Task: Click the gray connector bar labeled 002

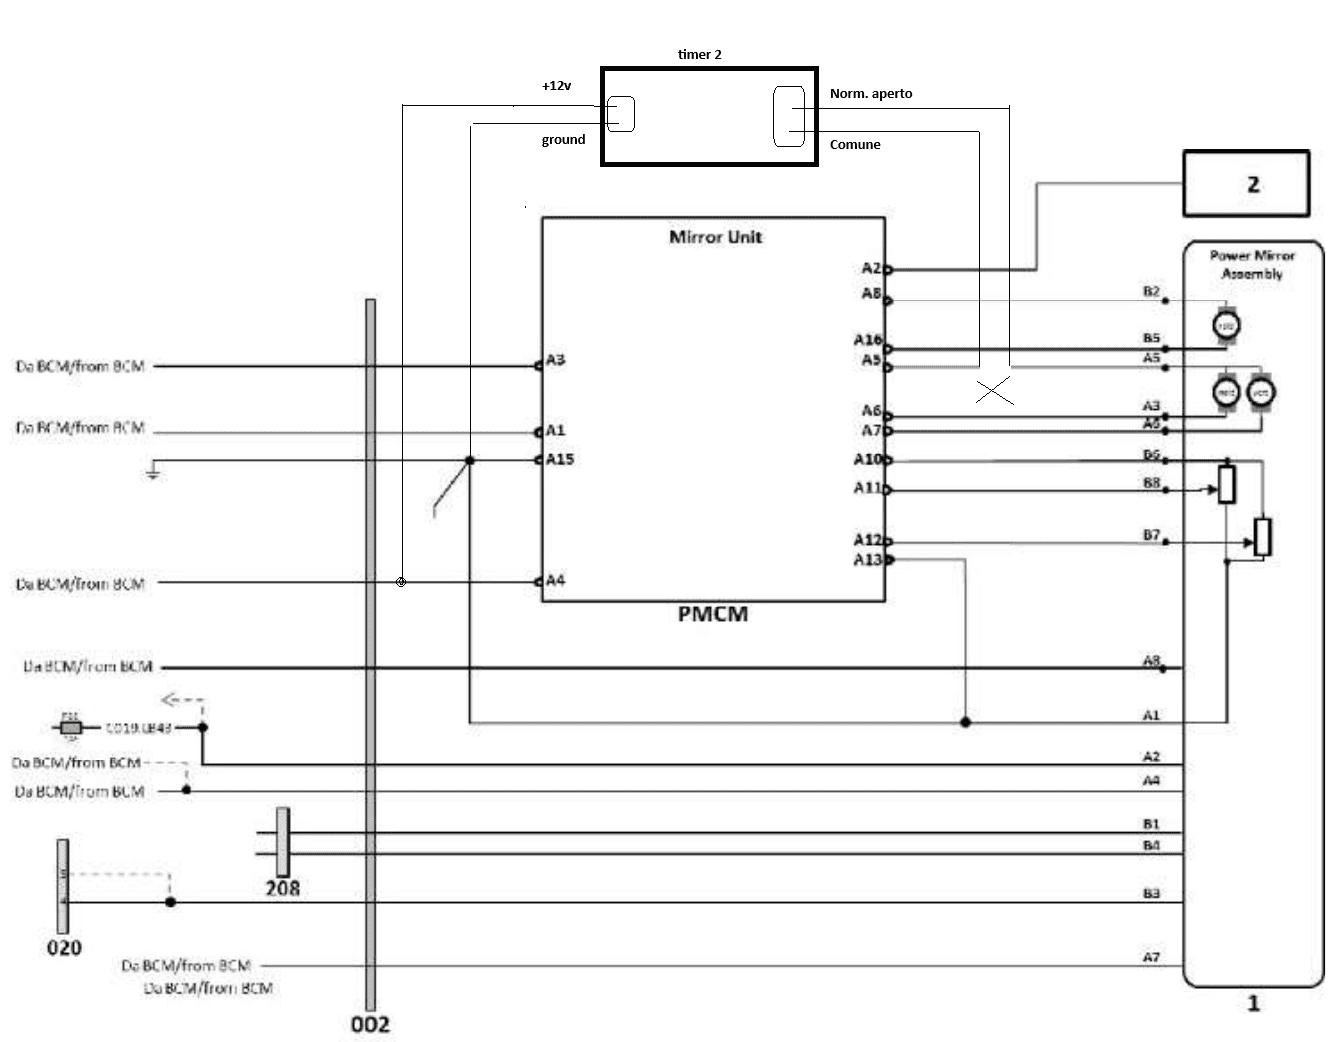Action: click(x=370, y=655)
